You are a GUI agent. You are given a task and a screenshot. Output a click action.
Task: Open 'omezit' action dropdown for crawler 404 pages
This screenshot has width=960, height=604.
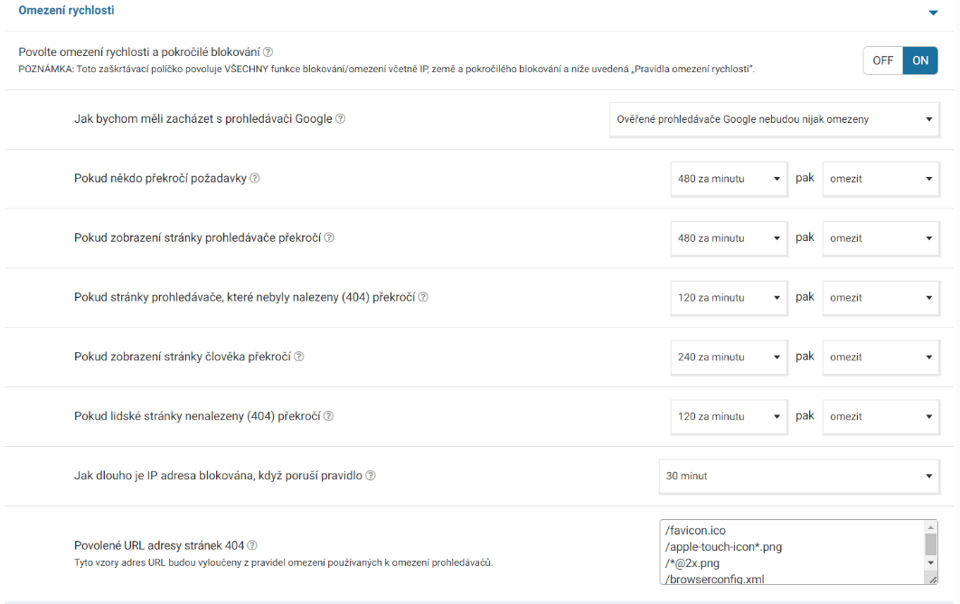coord(881,297)
